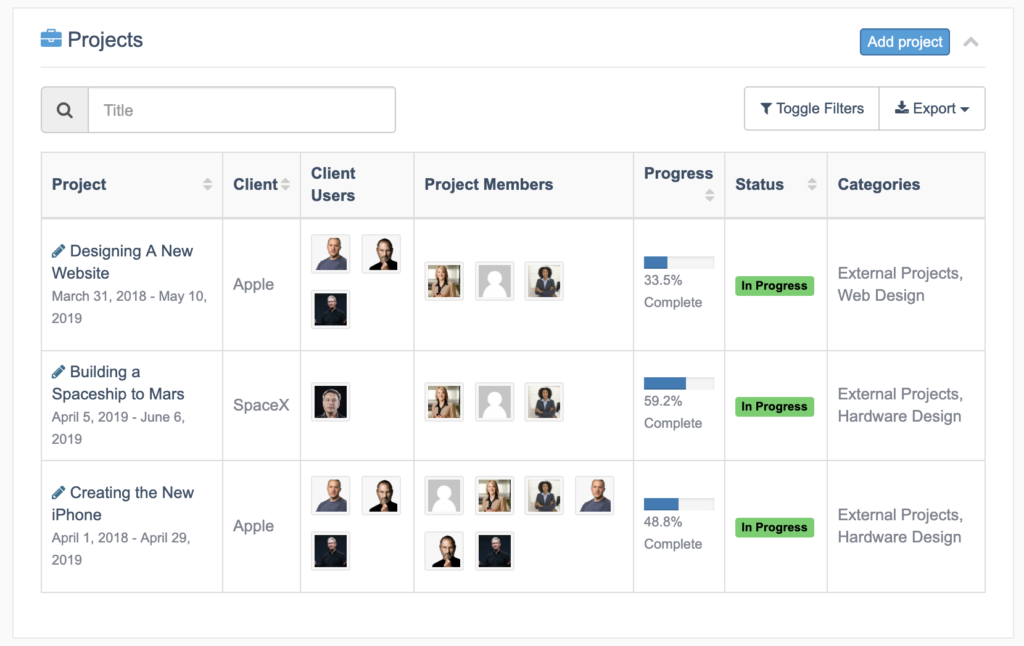This screenshot has height=646, width=1024.
Task: Click the External Projects category label
Action: point(899,273)
